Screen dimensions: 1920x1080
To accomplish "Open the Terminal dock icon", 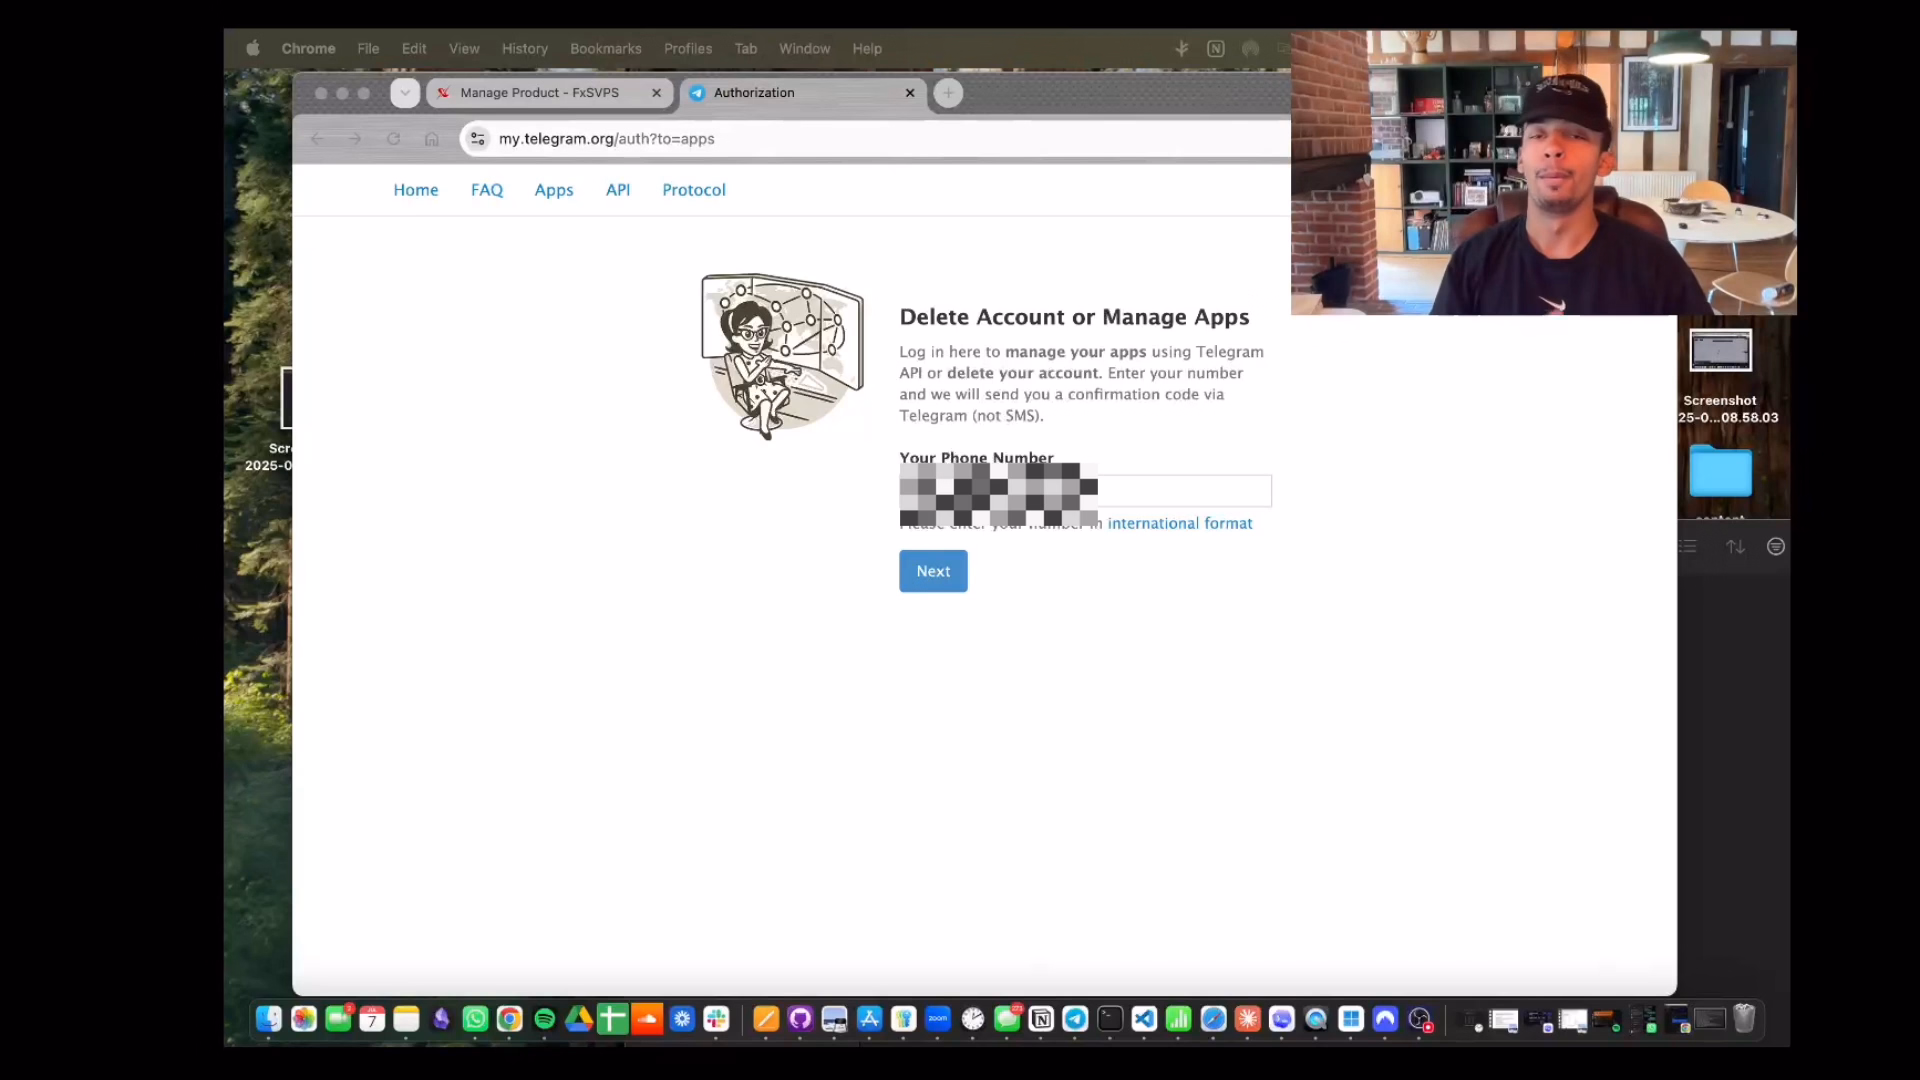I will [x=1110, y=1019].
